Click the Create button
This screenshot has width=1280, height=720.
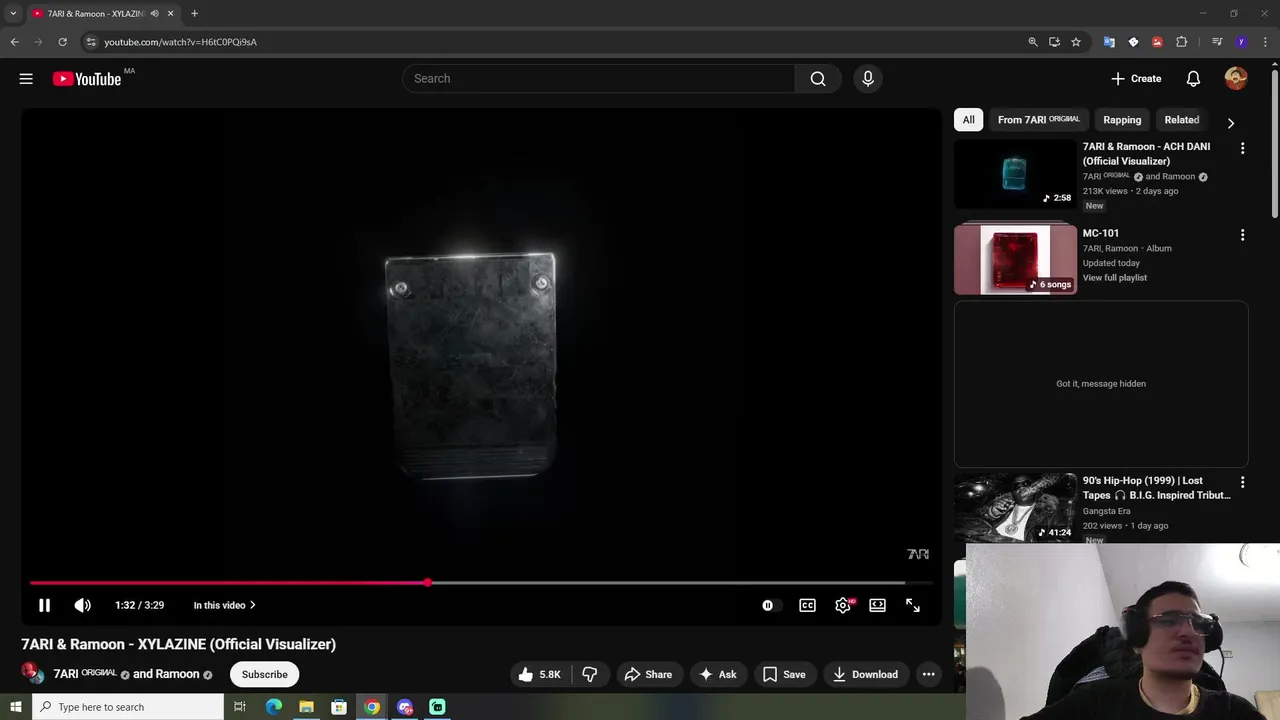[x=1136, y=79]
